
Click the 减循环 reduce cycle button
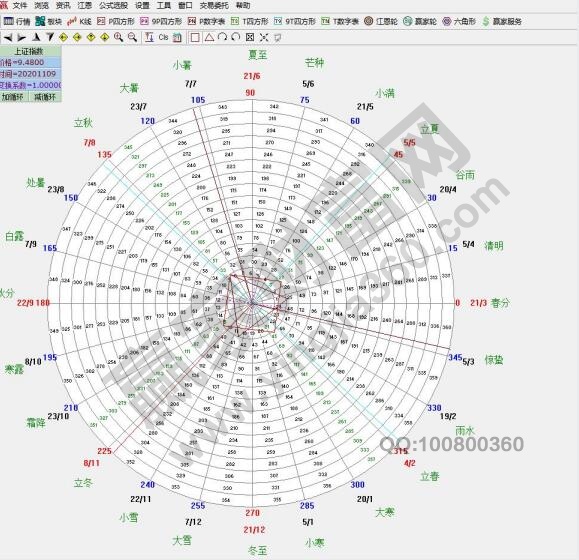coord(45,97)
